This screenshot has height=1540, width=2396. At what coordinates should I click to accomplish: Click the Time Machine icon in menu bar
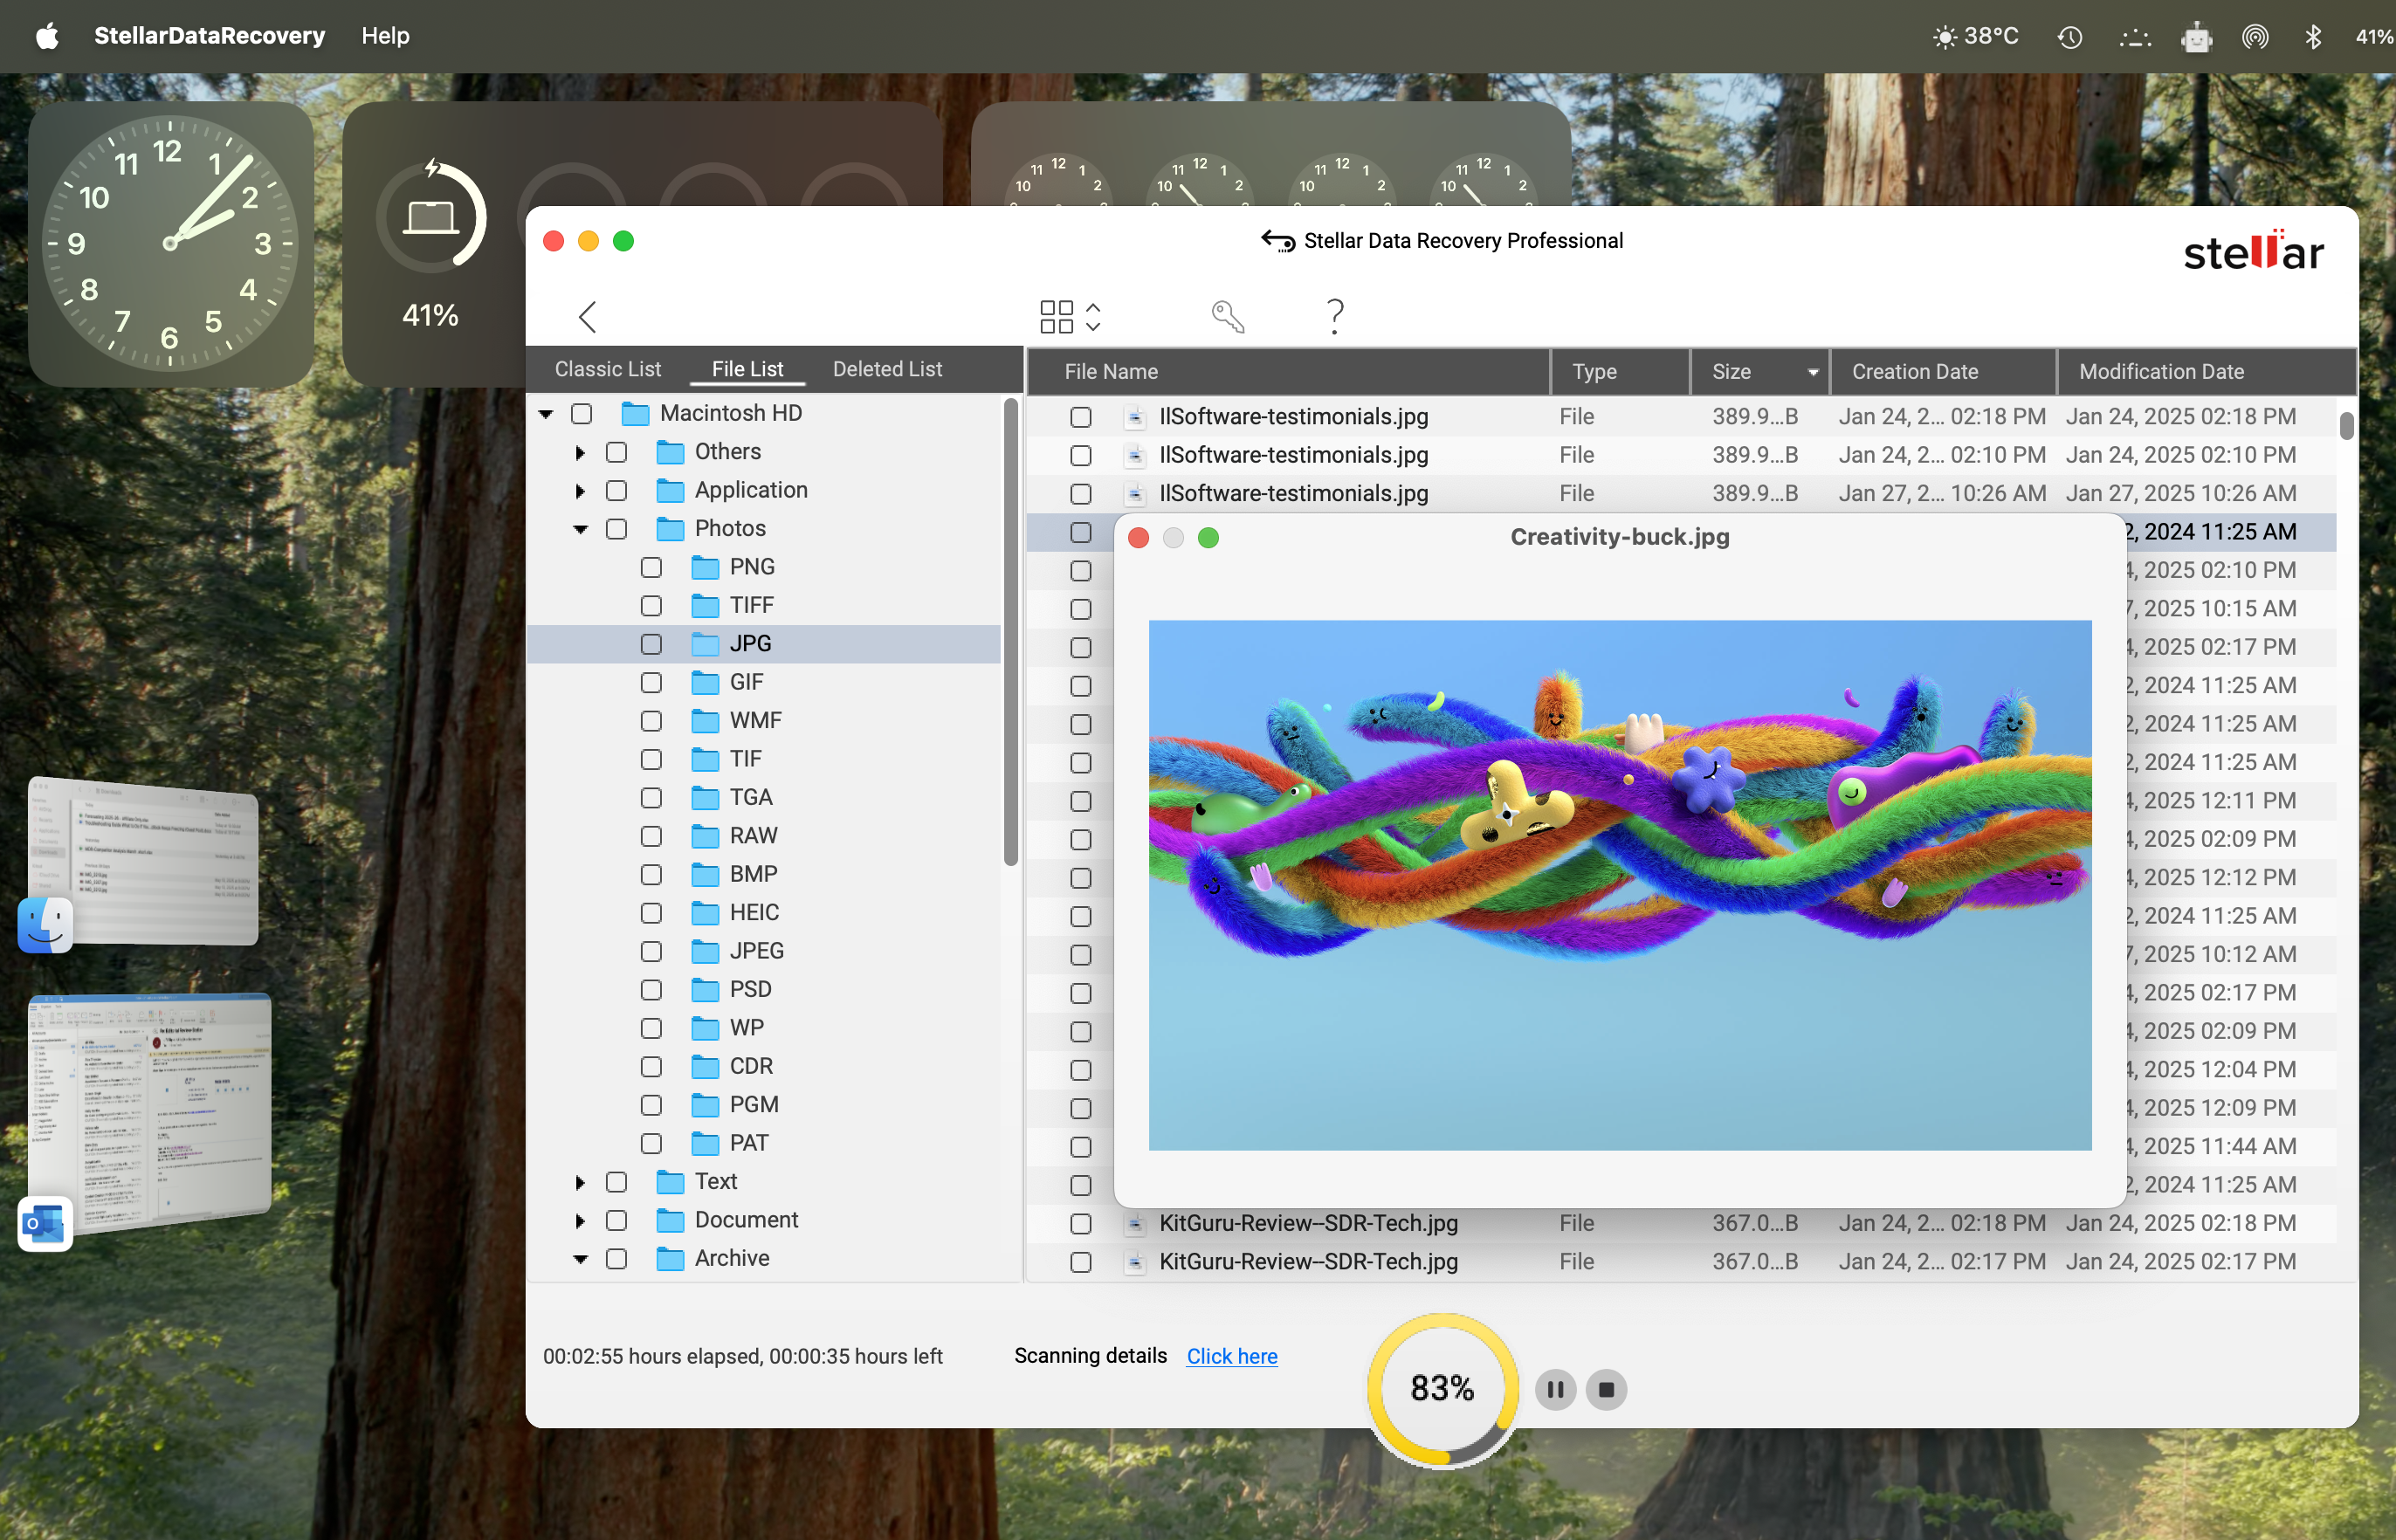click(x=2069, y=37)
